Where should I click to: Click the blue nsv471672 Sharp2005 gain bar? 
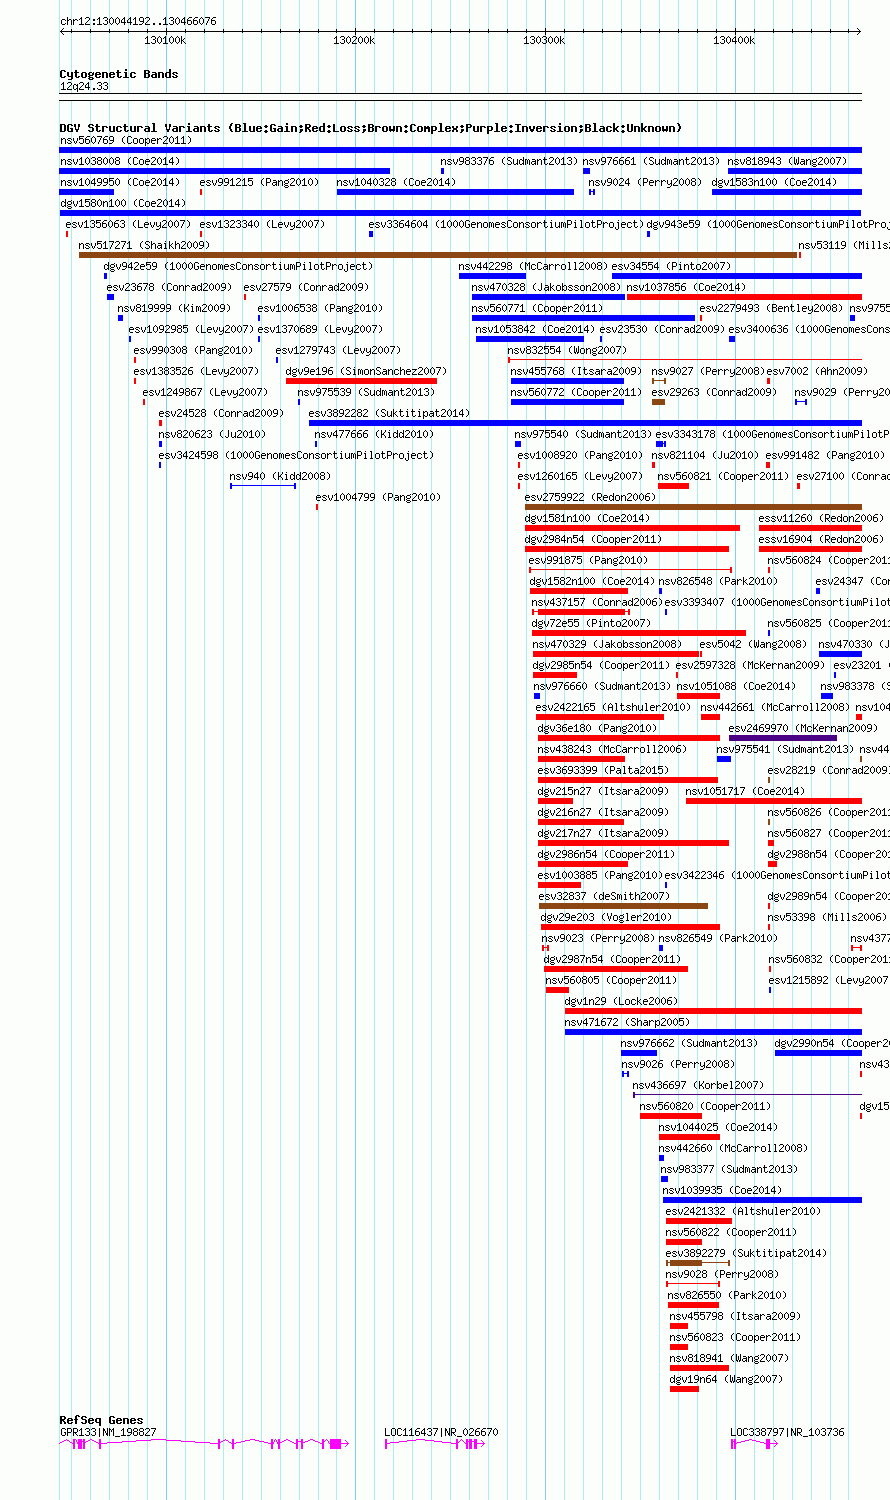click(713, 1032)
